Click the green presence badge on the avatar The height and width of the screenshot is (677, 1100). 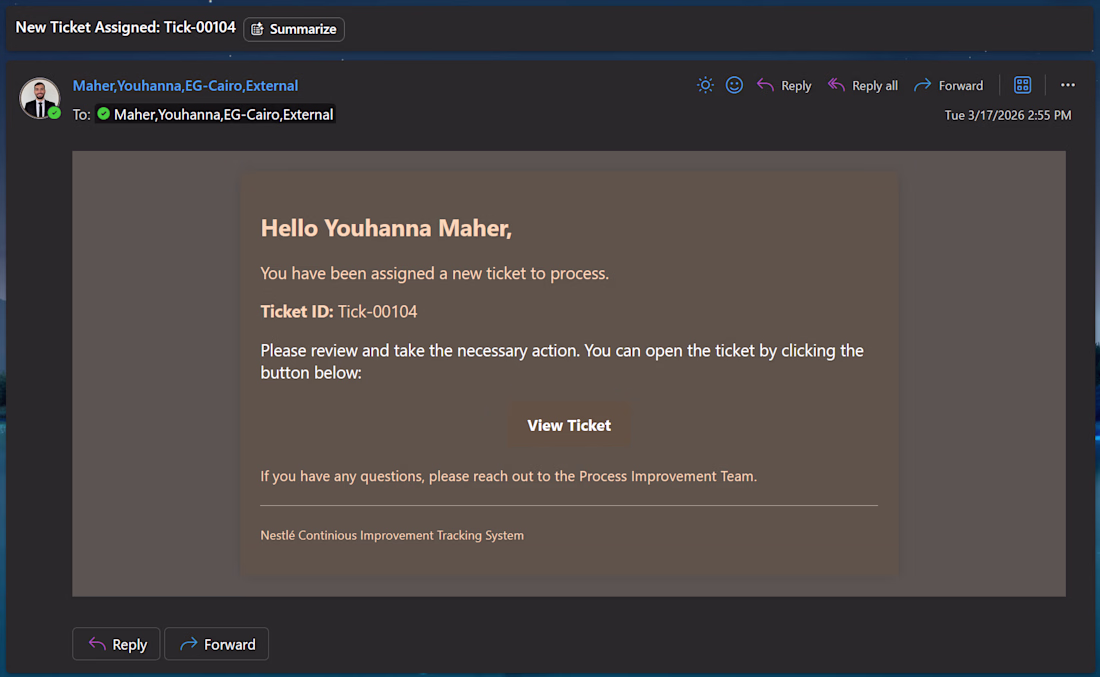click(x=55, y=113)
